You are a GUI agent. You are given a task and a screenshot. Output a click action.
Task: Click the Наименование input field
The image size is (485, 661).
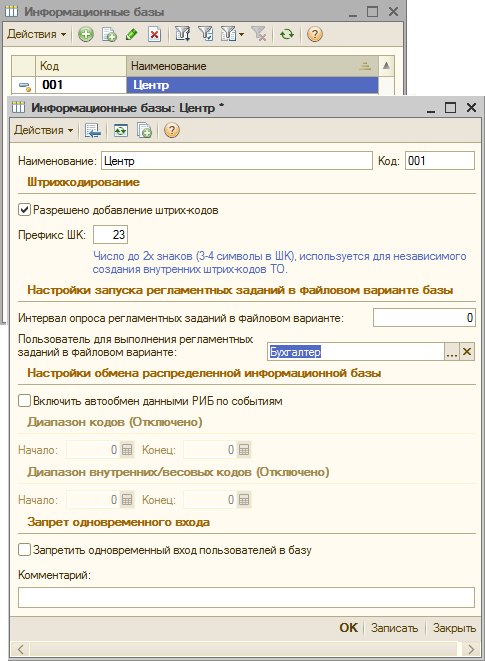(237, 161)
